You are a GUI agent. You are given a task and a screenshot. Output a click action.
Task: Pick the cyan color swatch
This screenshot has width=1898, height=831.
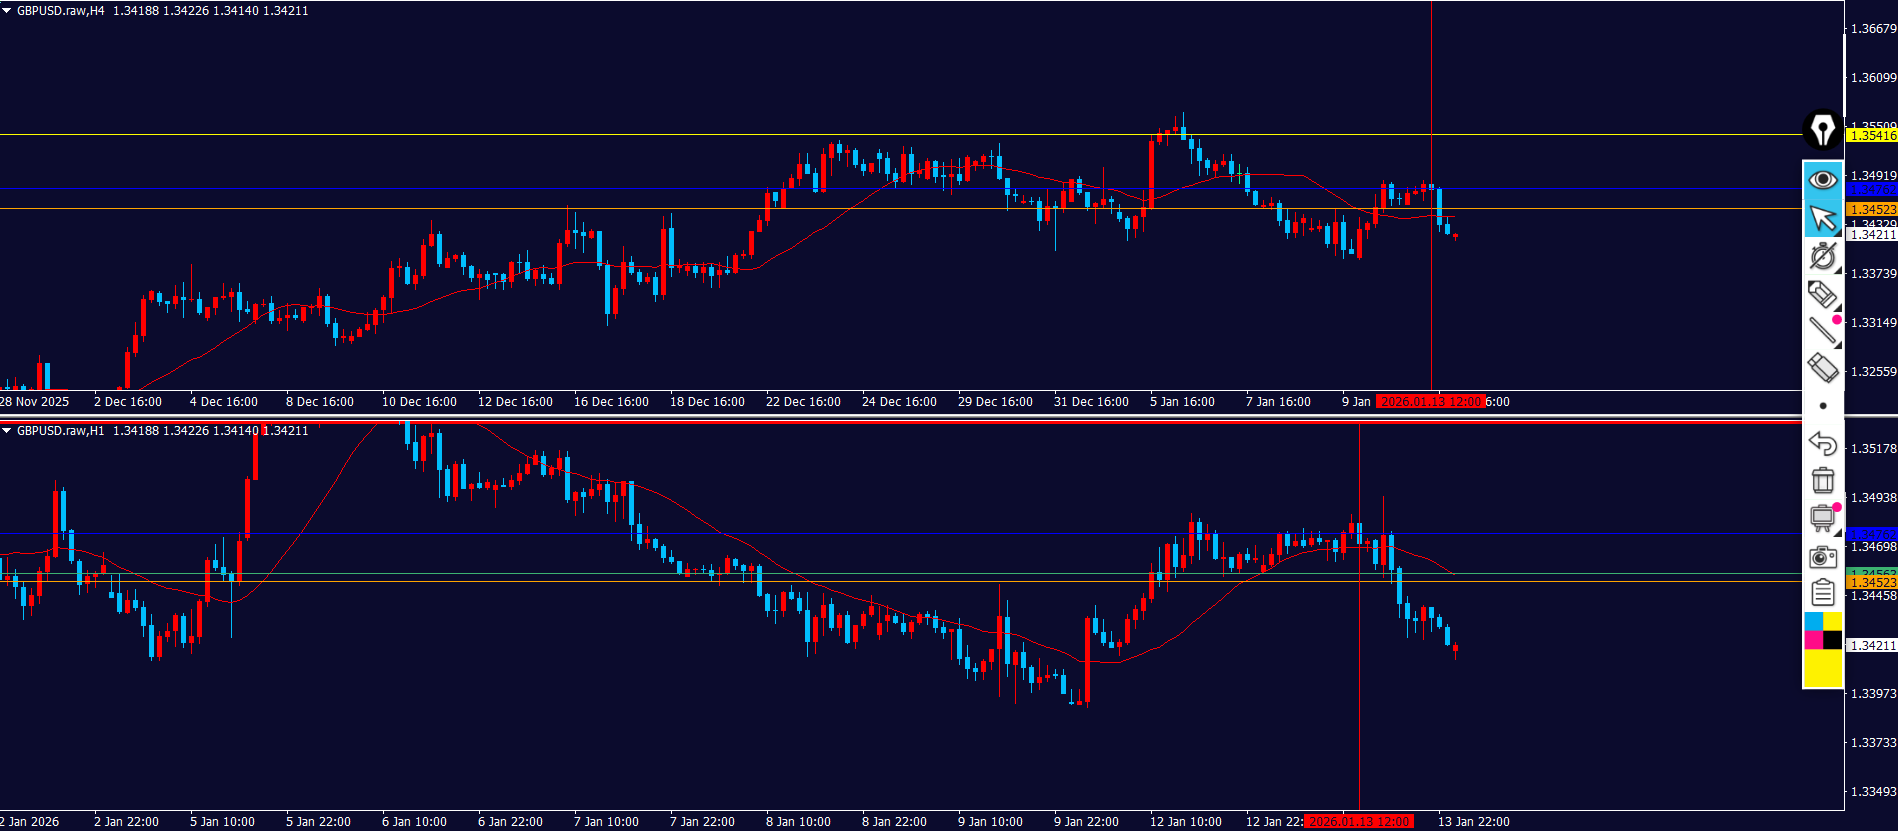(1813, 622)
